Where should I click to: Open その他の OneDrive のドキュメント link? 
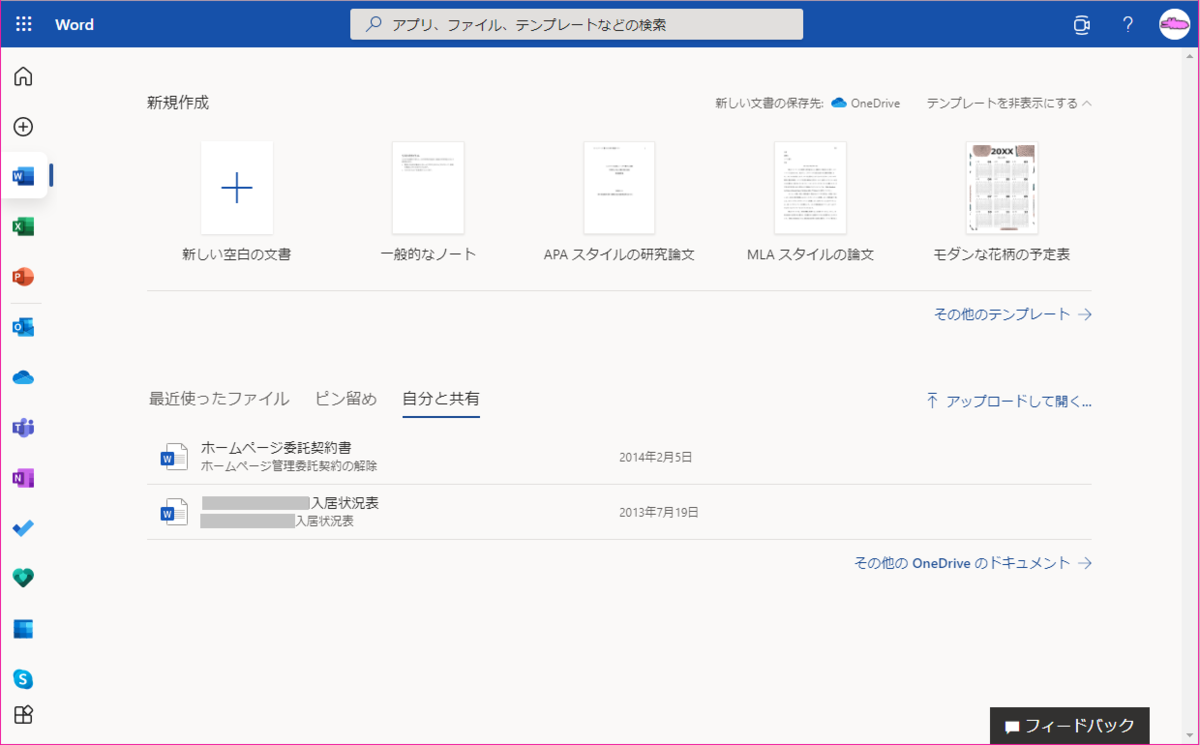point(972,563)
